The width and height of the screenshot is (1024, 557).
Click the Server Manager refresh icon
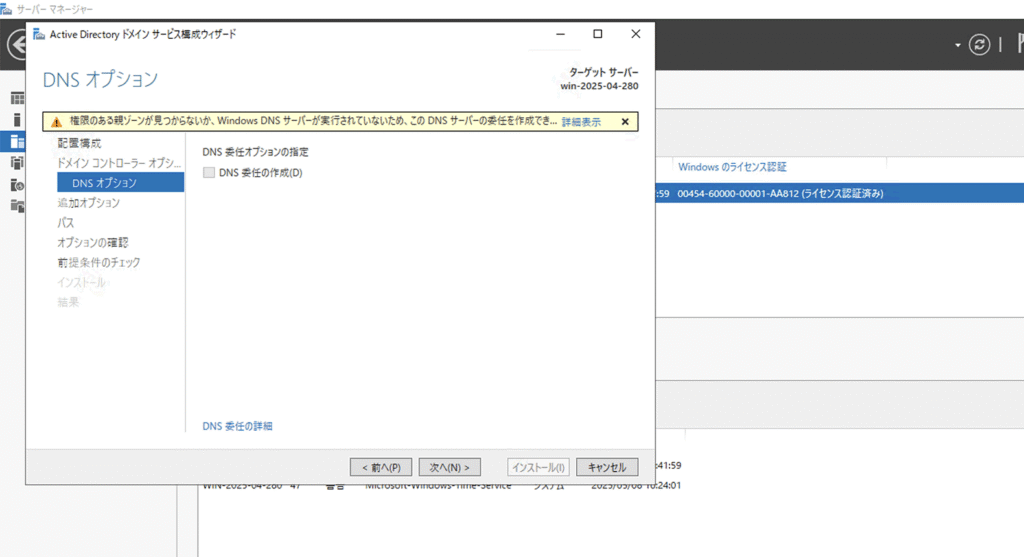[x=979, y=44]
